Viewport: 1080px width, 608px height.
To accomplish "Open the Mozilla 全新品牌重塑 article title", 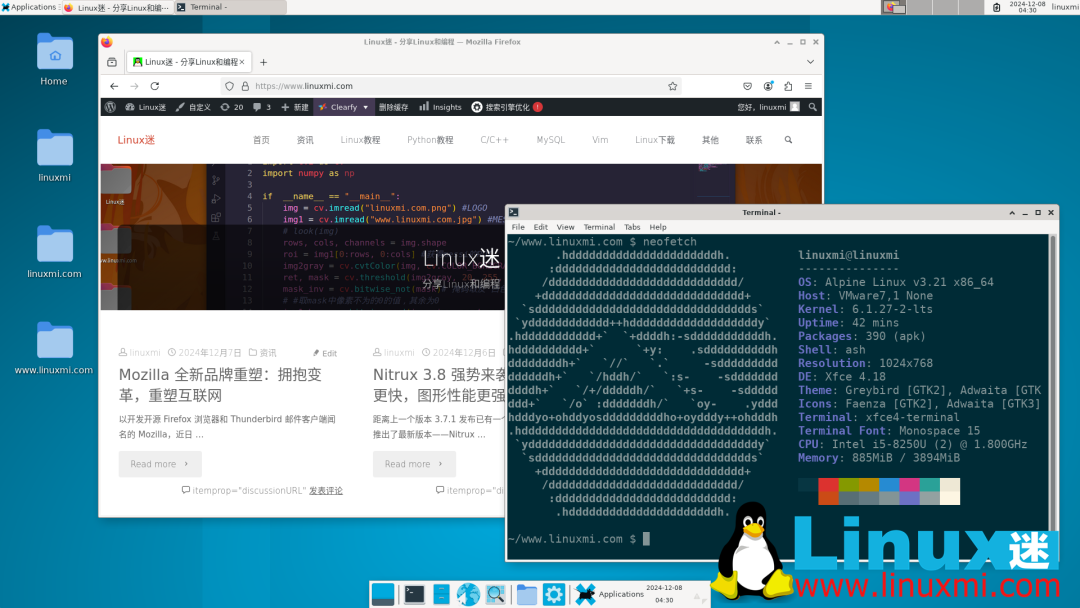I will [x=220, y=385].
